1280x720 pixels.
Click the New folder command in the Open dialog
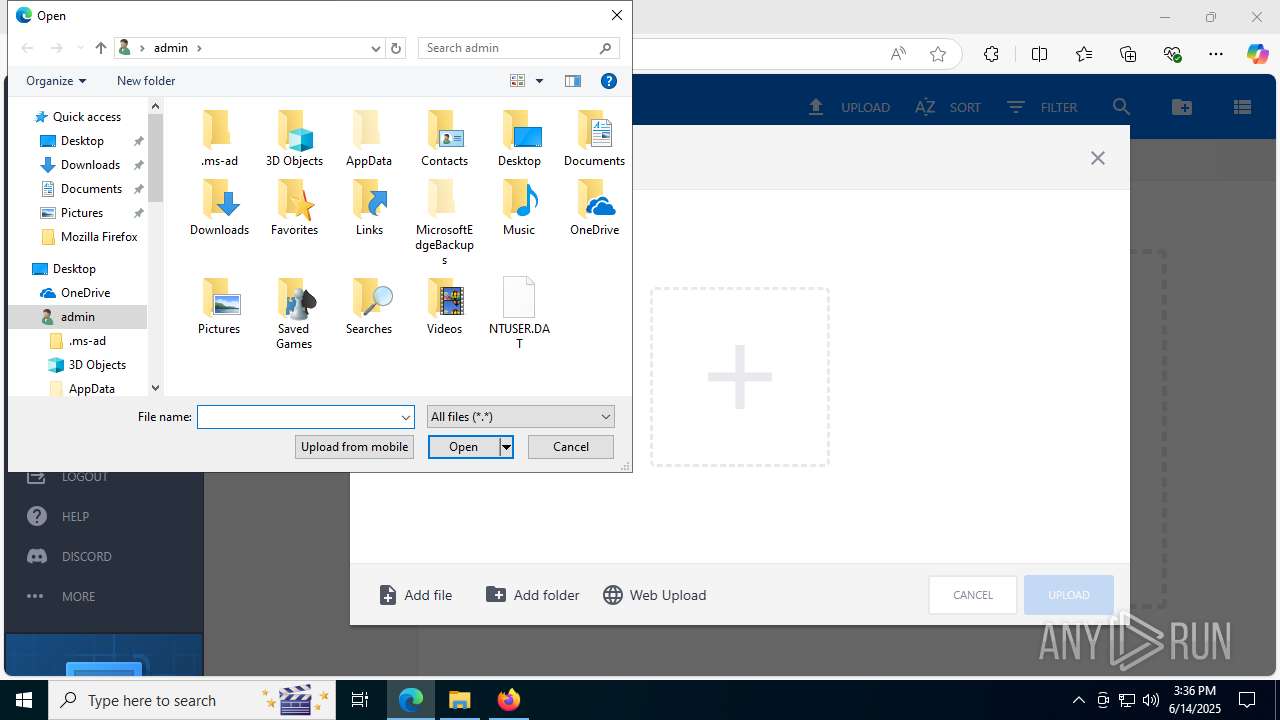tap(146, 81)
